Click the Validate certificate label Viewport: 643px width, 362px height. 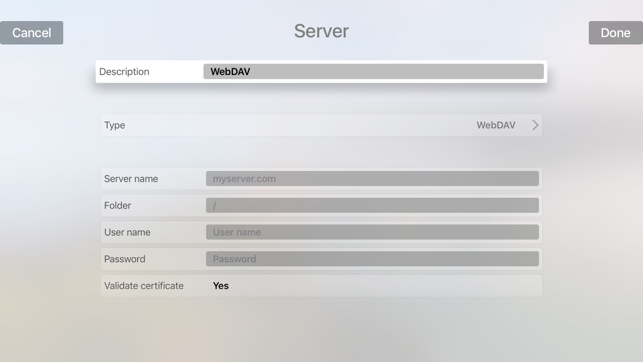(144, 286)
